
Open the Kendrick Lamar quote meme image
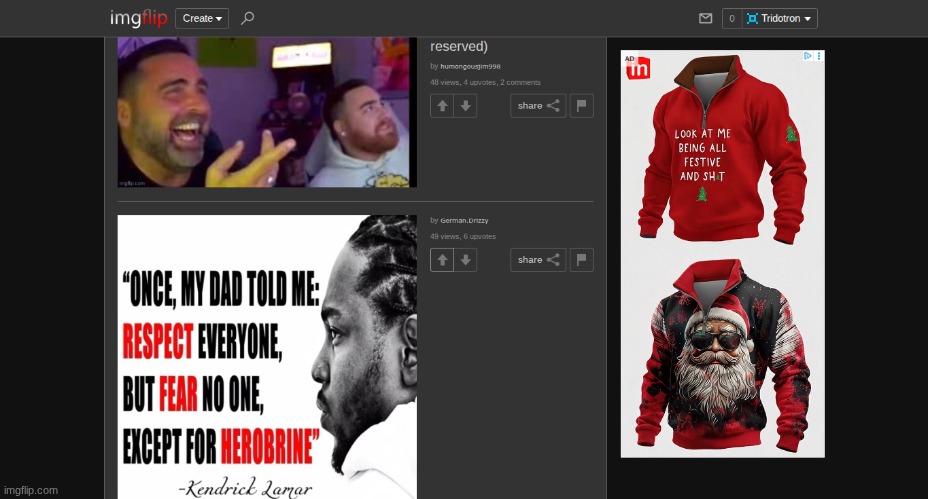click(x=267, y=357)
